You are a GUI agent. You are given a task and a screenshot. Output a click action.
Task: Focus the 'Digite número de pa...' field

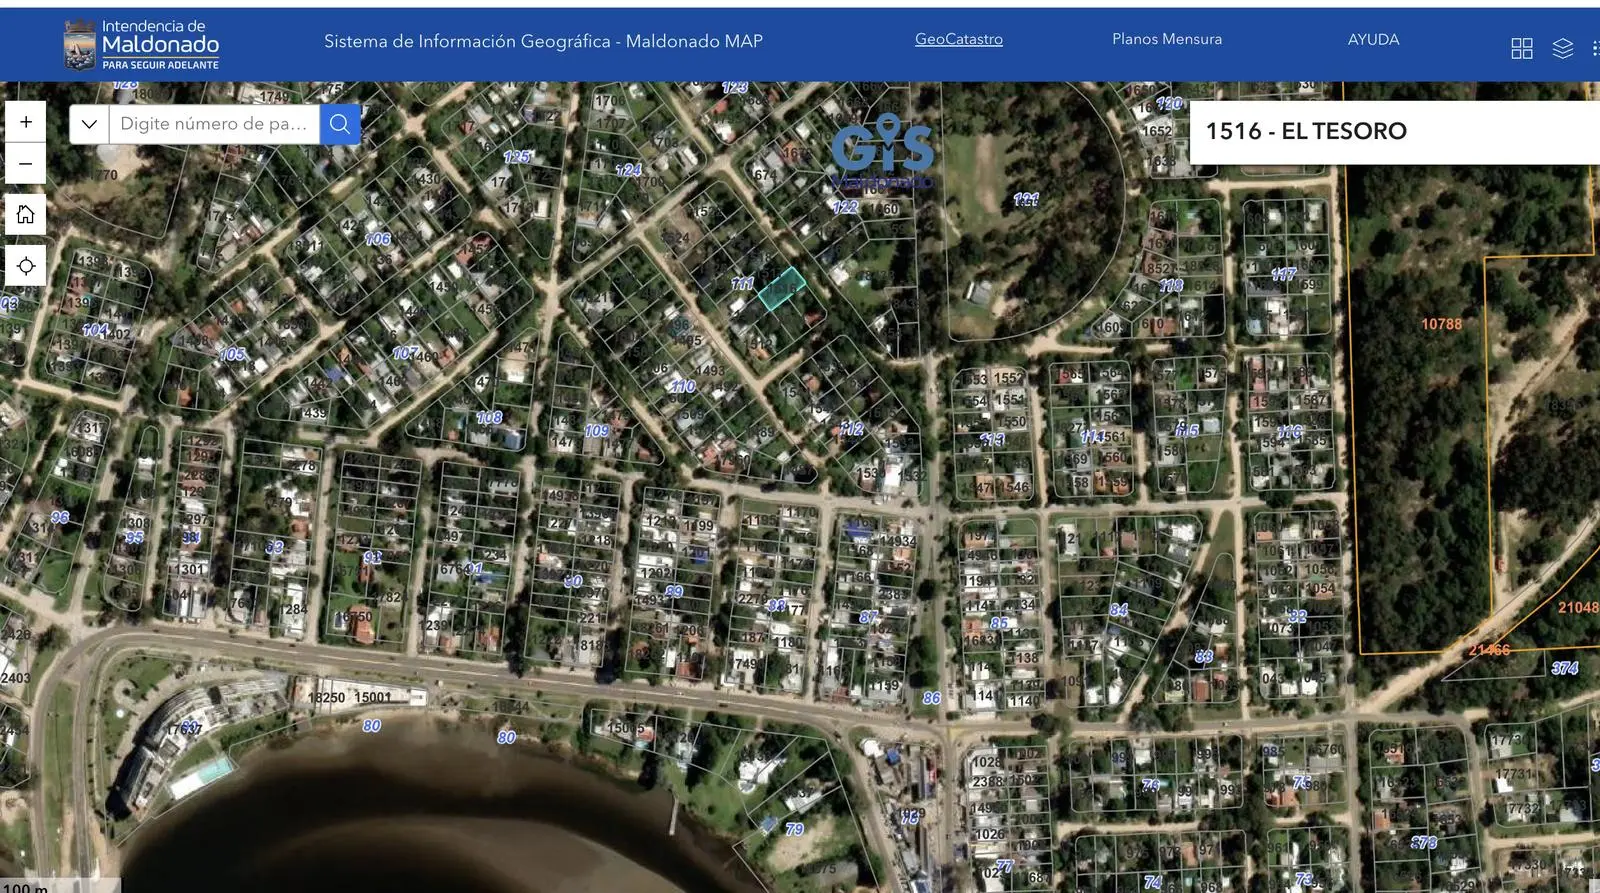click(214, 124)
